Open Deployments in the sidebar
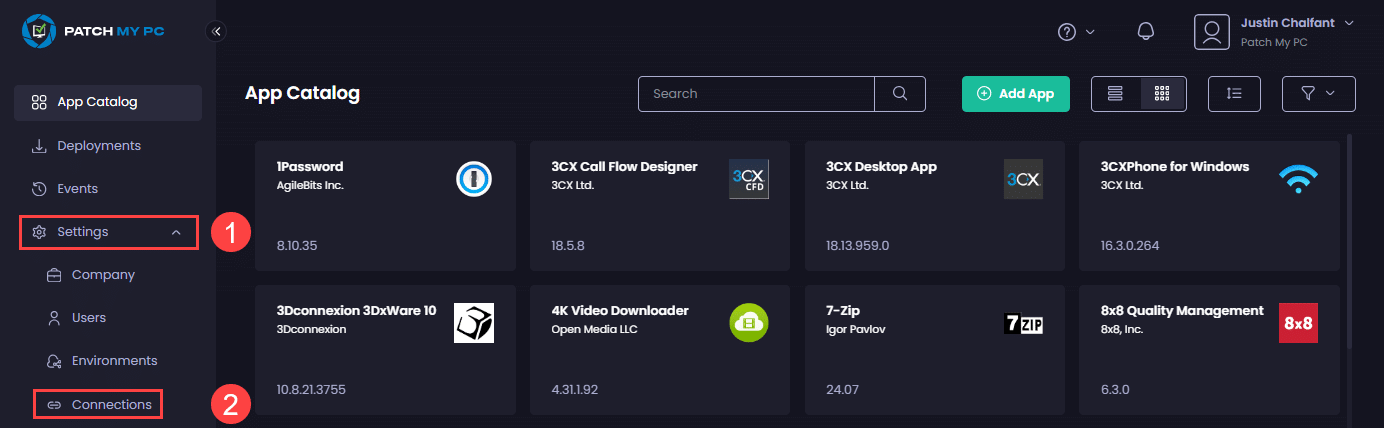 (x=99, y=146)
